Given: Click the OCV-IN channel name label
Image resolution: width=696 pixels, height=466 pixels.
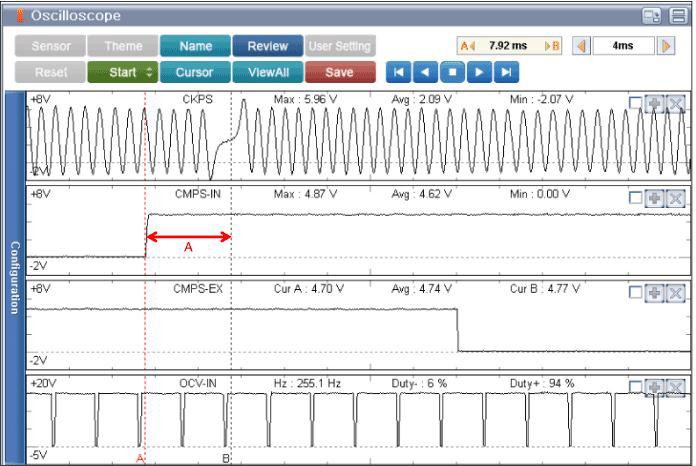Looking at the screenshot, I should [x=198, y=383].
